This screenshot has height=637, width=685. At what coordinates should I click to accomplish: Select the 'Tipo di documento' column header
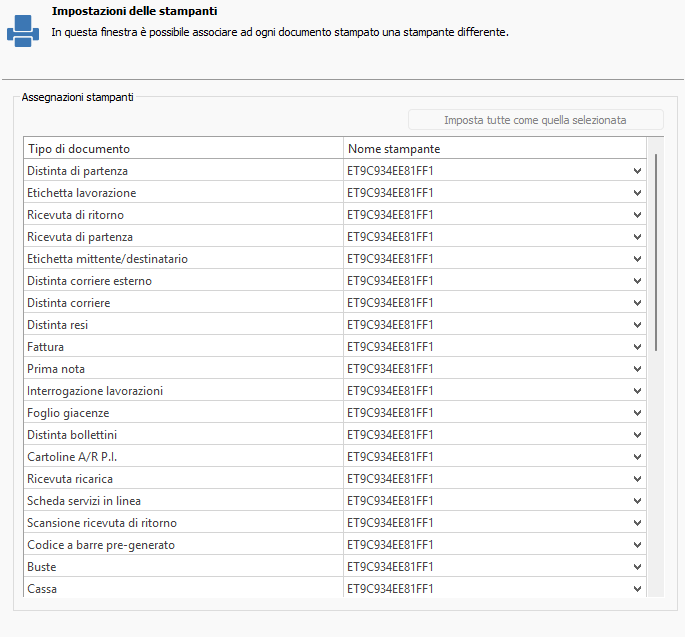183,149
